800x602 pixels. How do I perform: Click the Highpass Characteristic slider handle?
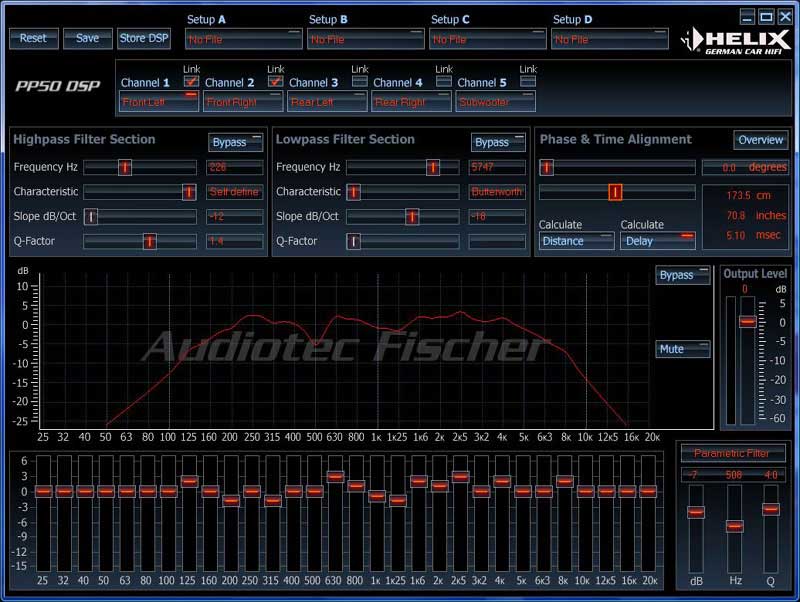pos(189,192)
